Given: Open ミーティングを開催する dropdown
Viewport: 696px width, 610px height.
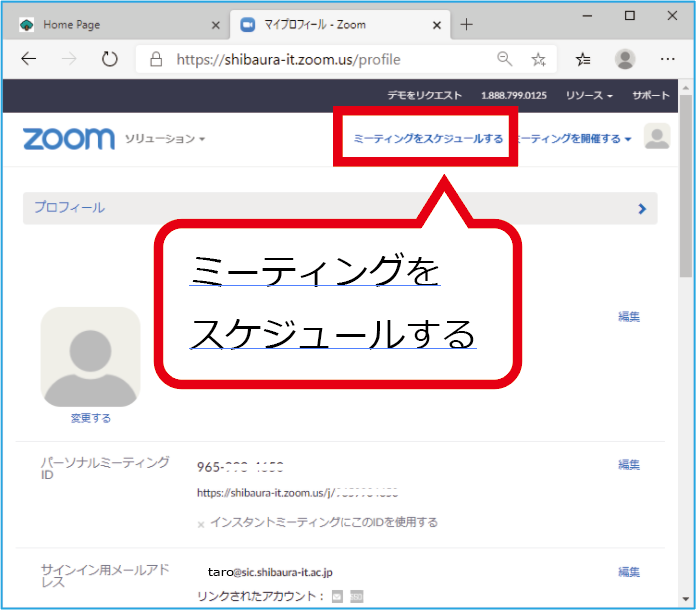Looking at the screenshot, I should tap(575, 139).
